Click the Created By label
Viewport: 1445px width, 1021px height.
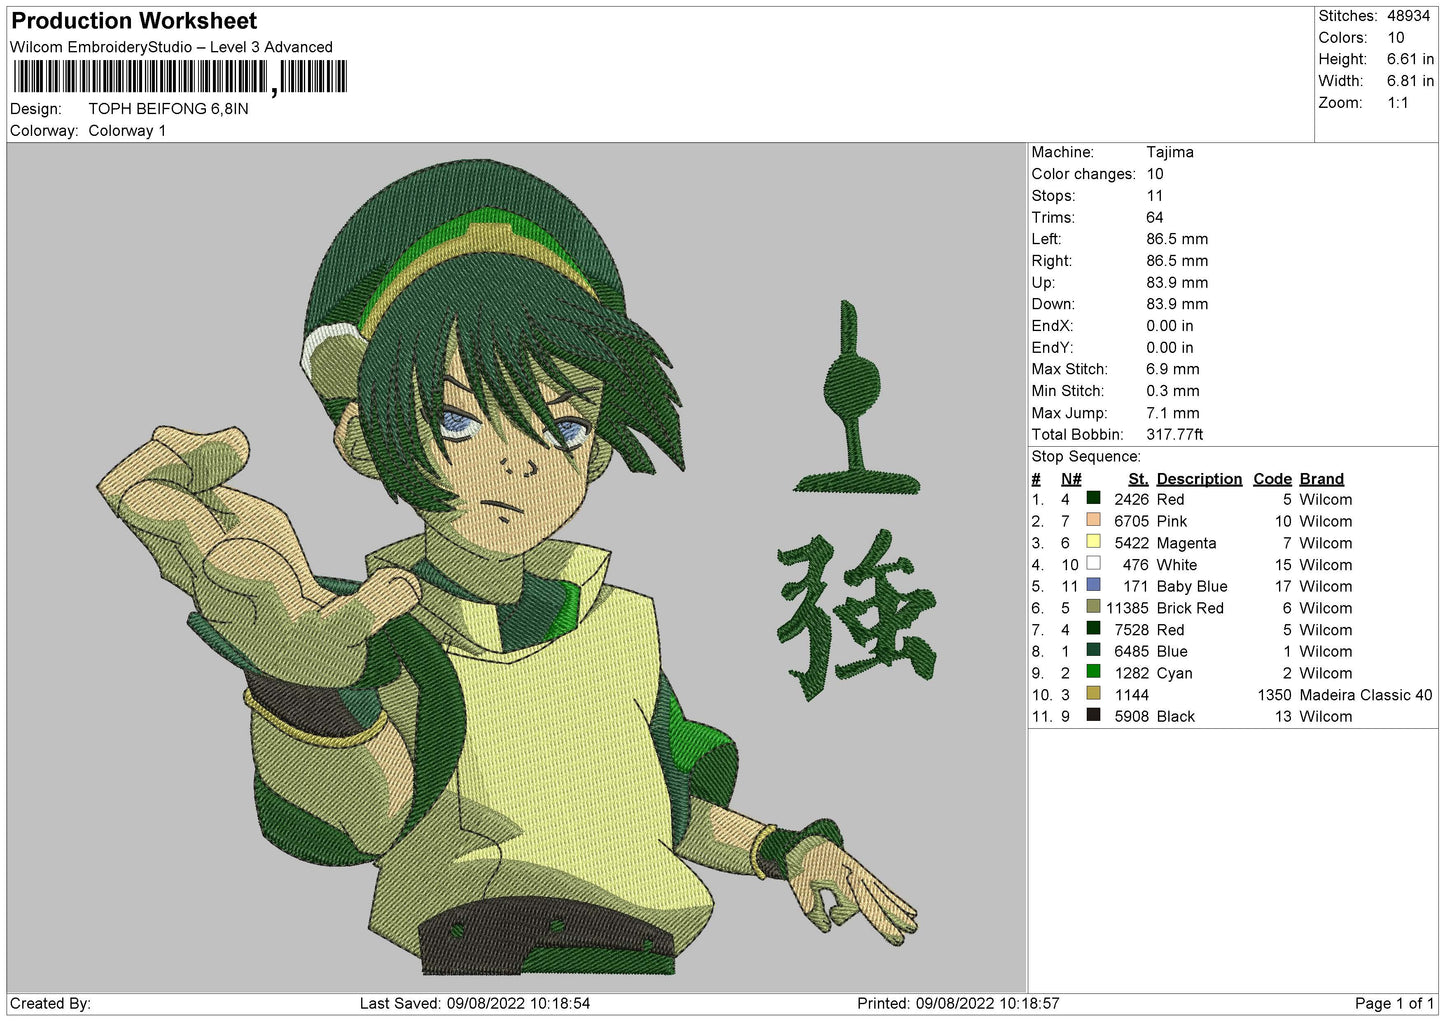tap(50, 1003)
